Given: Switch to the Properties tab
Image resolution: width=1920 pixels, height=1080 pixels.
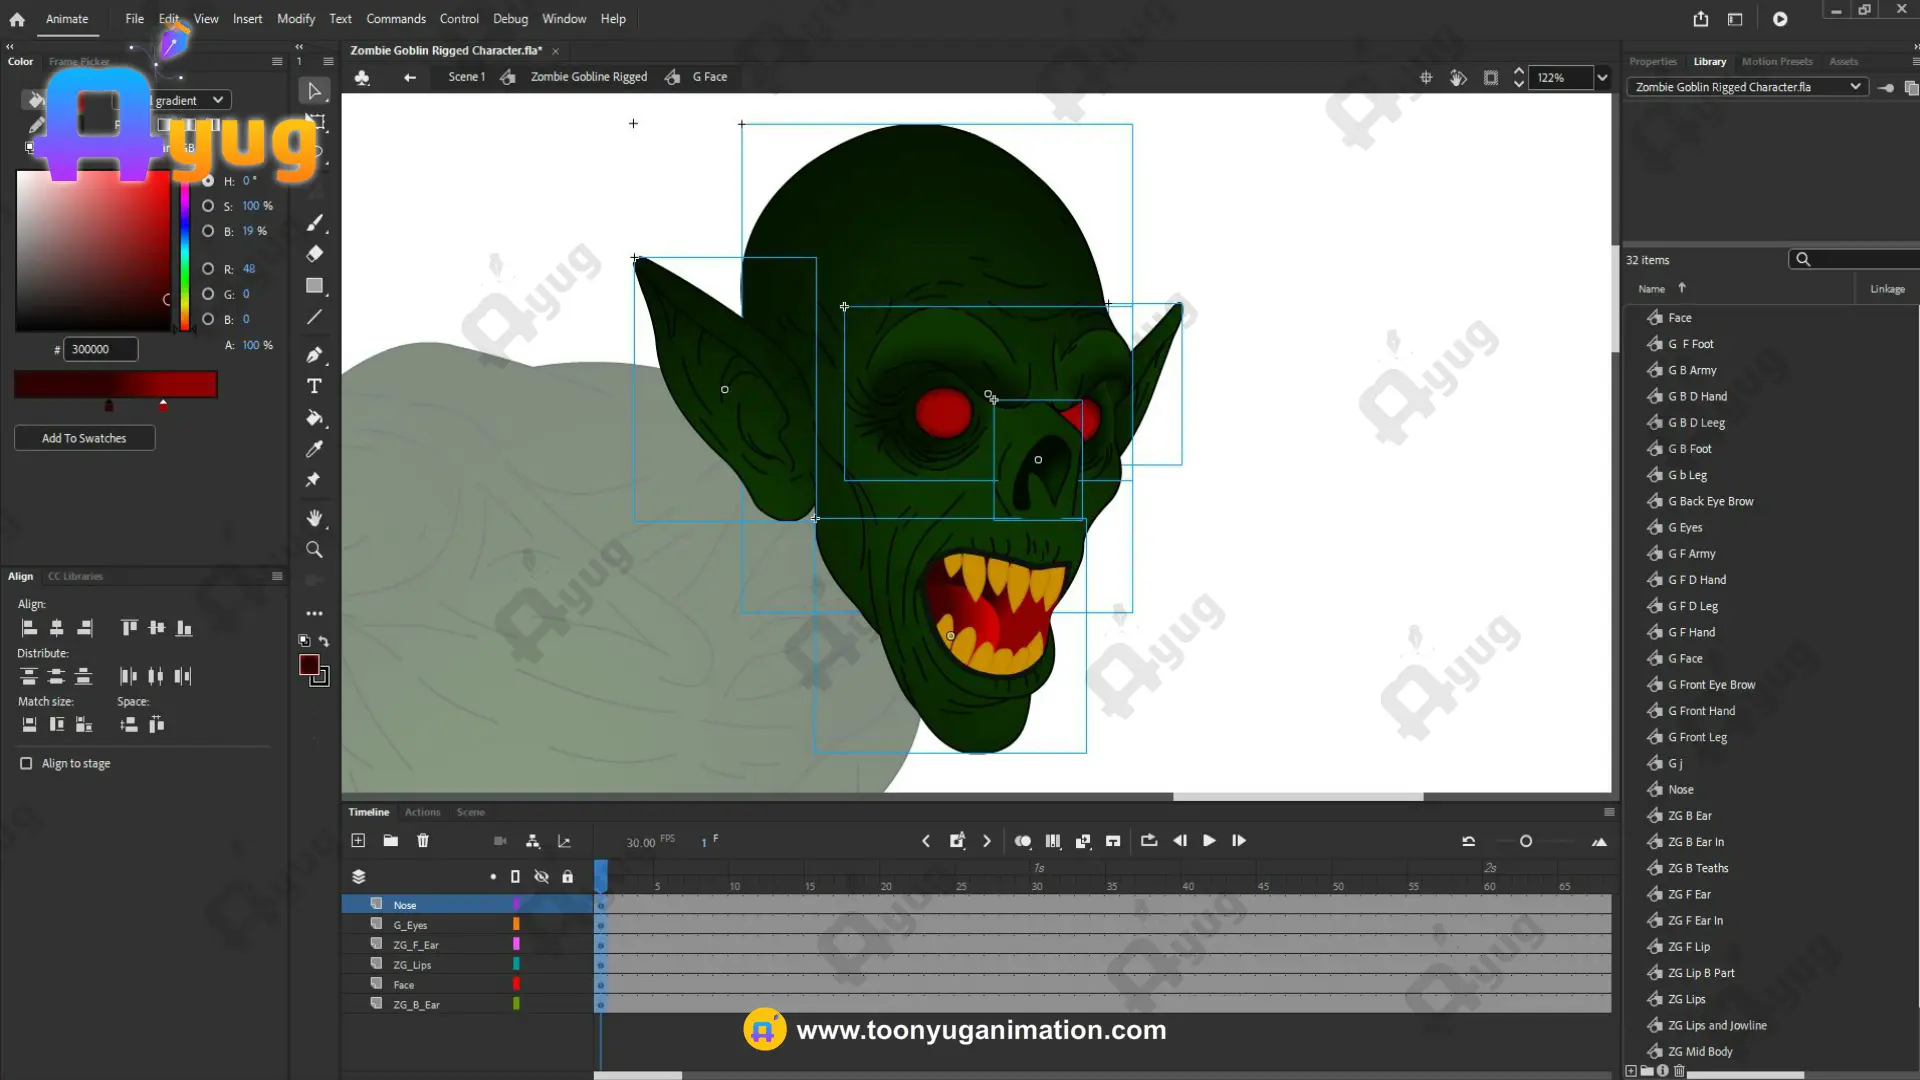Looking at the screenshot, I should [1652, 62].
